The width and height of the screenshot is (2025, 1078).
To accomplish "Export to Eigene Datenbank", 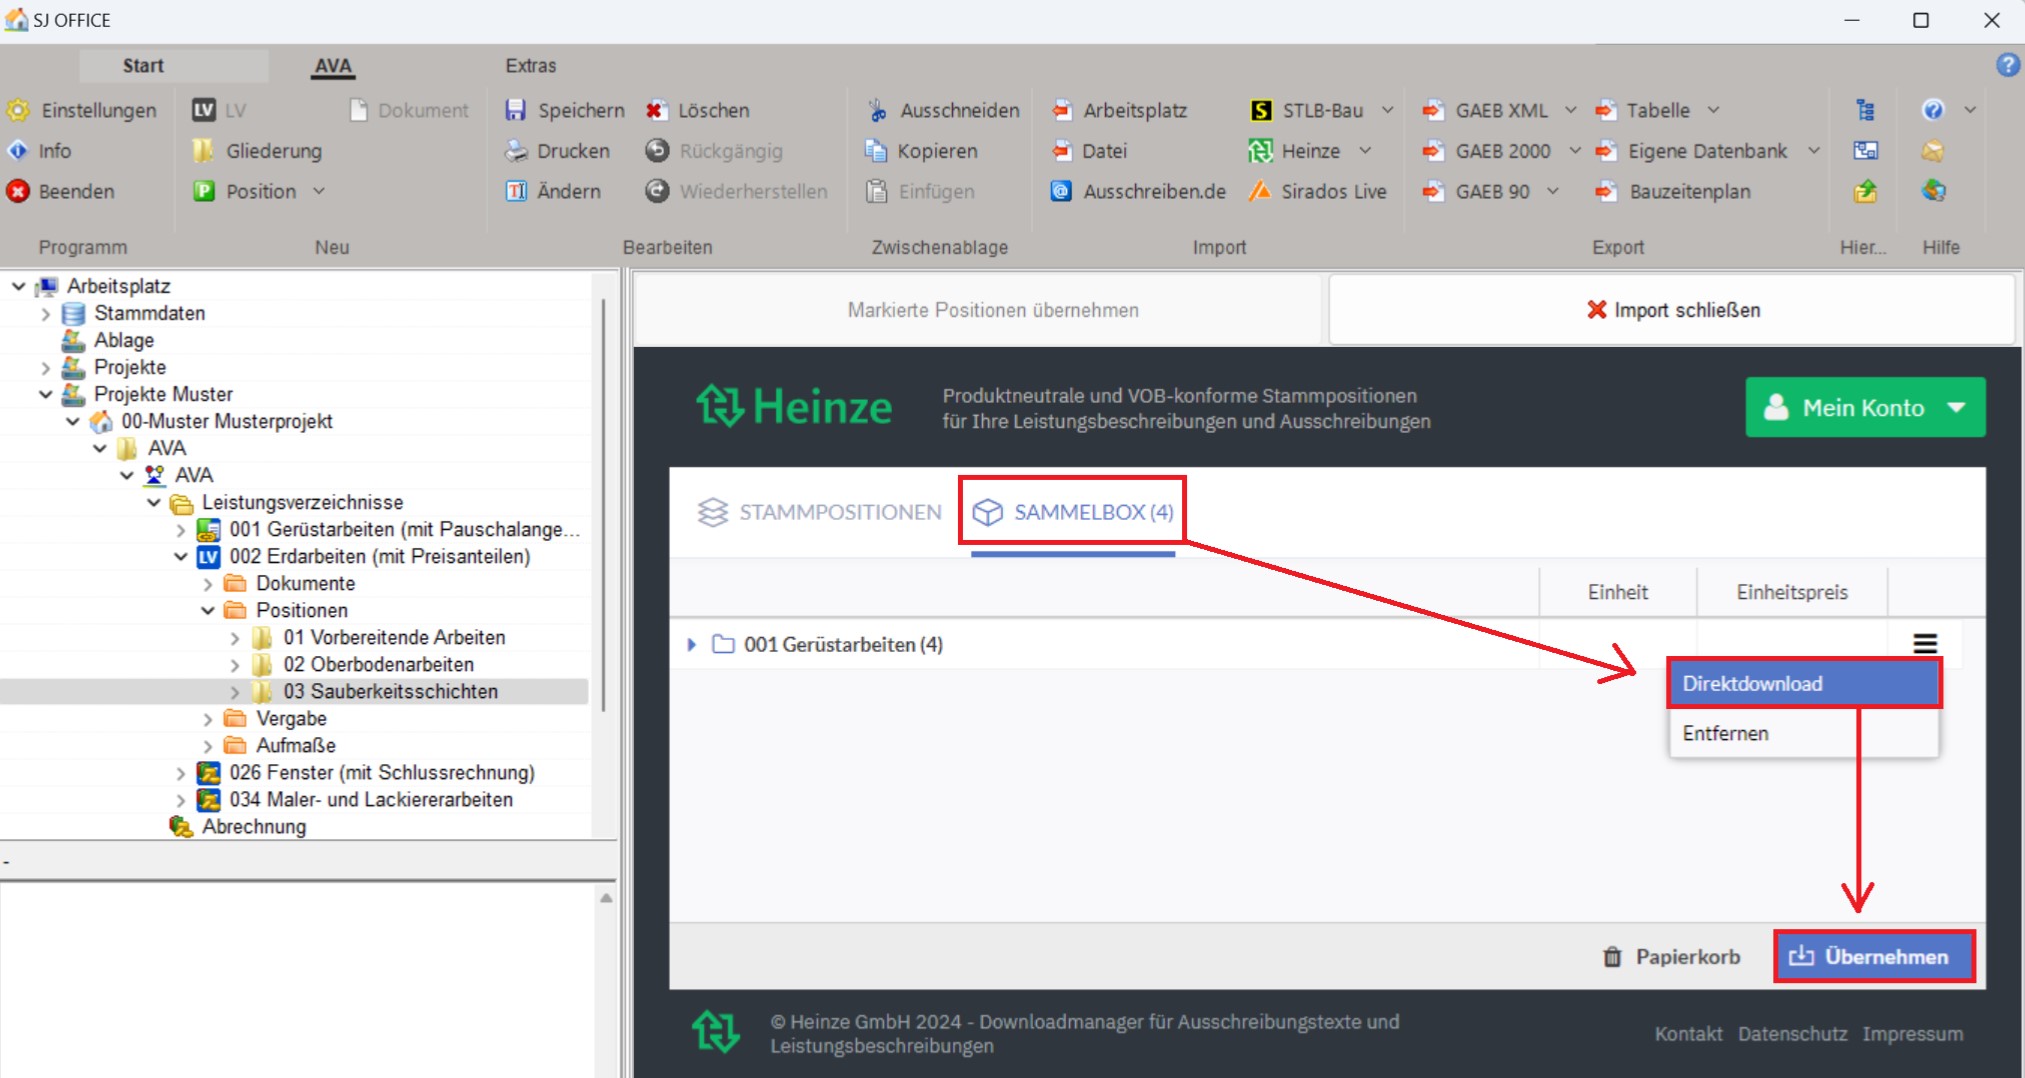I will tap(1691, 151).
